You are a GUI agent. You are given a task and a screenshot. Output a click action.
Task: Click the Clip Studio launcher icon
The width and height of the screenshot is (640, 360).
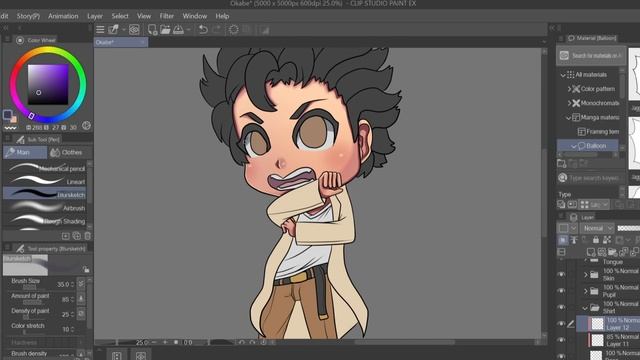pyautogui.click(x=134, y=29)
